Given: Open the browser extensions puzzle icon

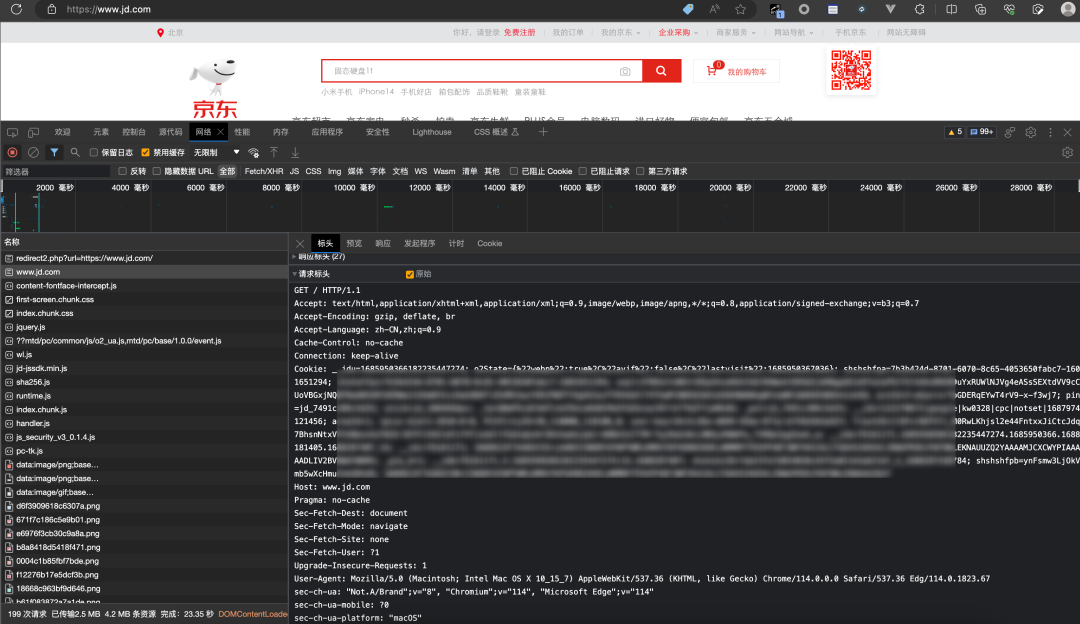Looking at the screenshot, I should pos(920,10).
